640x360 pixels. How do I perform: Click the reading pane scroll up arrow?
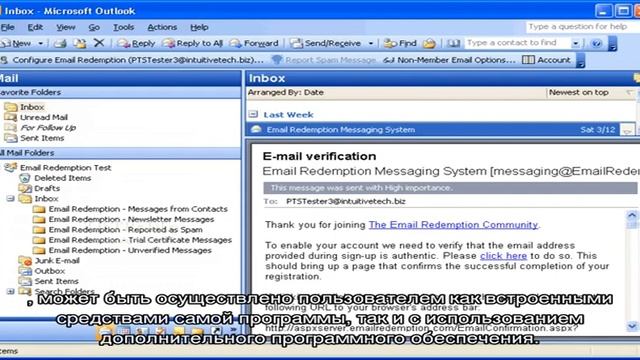point(632,216)
